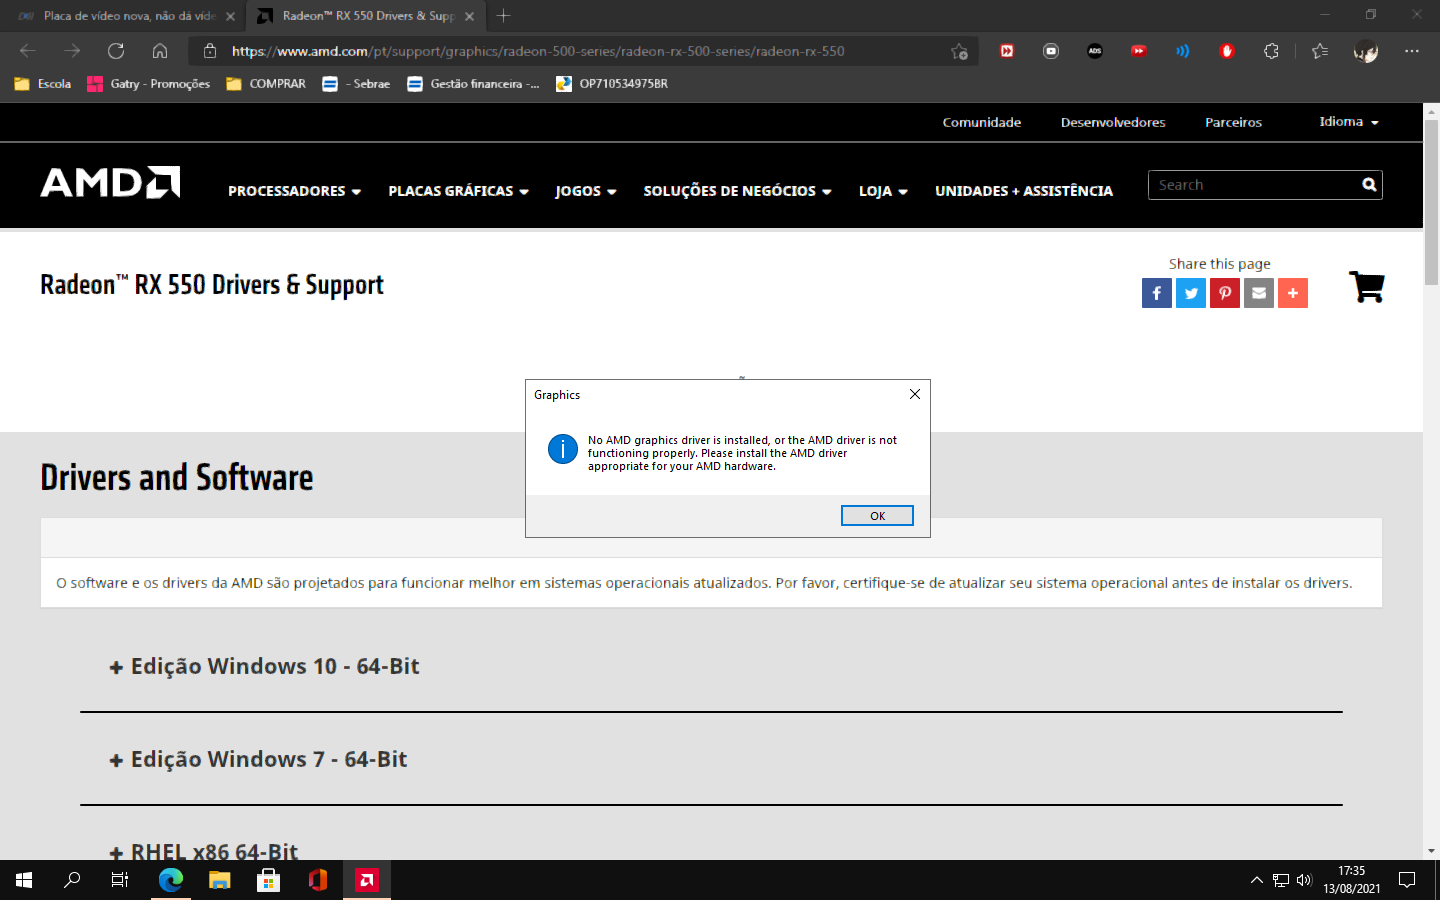Close the Graphics dialog
The width and height of the screenshot is (1440, 900).
tap(914, 394)
